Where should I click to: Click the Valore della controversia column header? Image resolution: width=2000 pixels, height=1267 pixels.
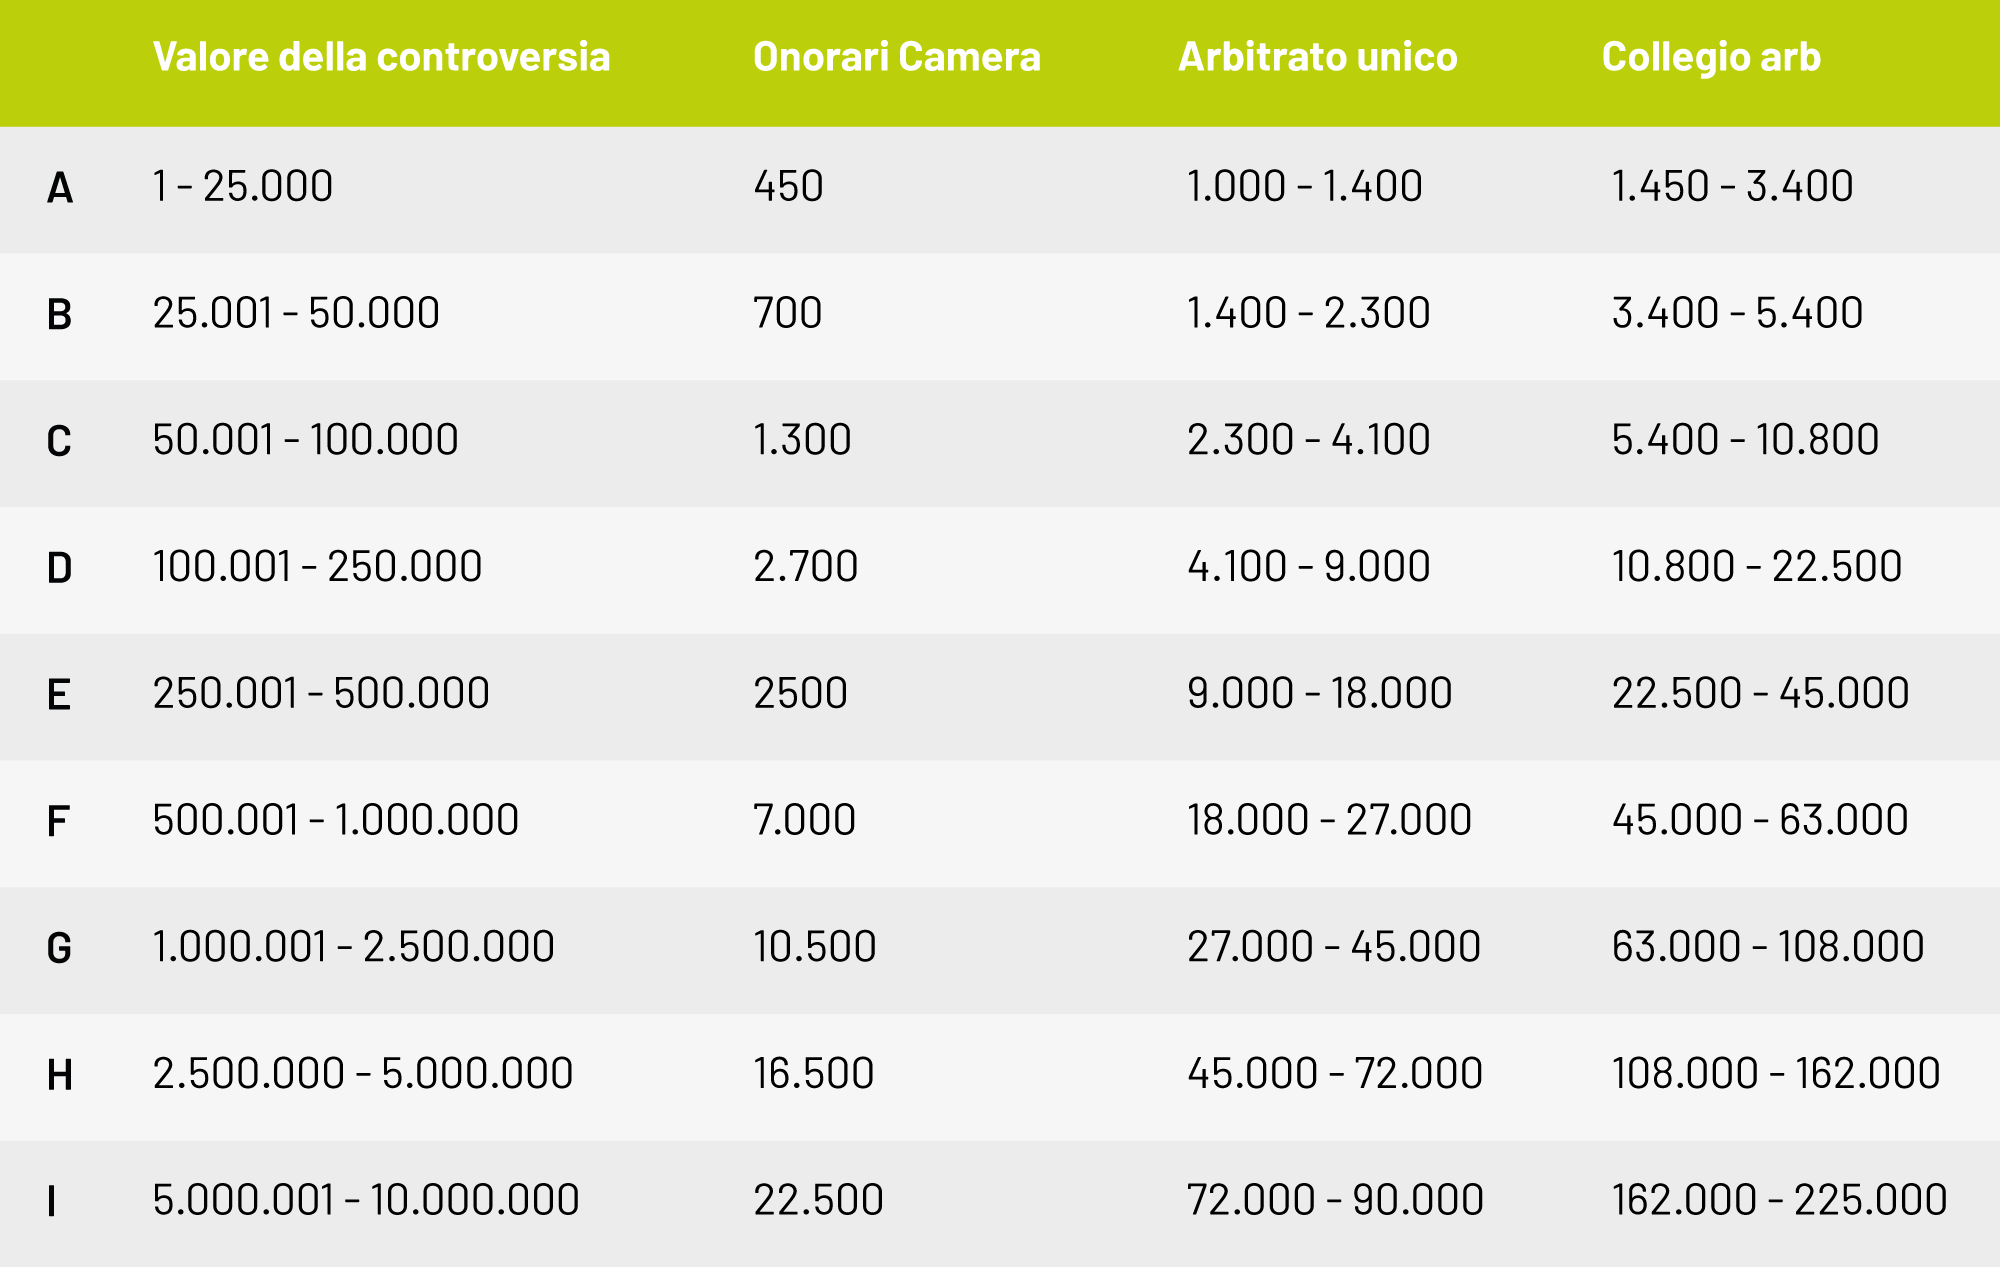[381, 57]
